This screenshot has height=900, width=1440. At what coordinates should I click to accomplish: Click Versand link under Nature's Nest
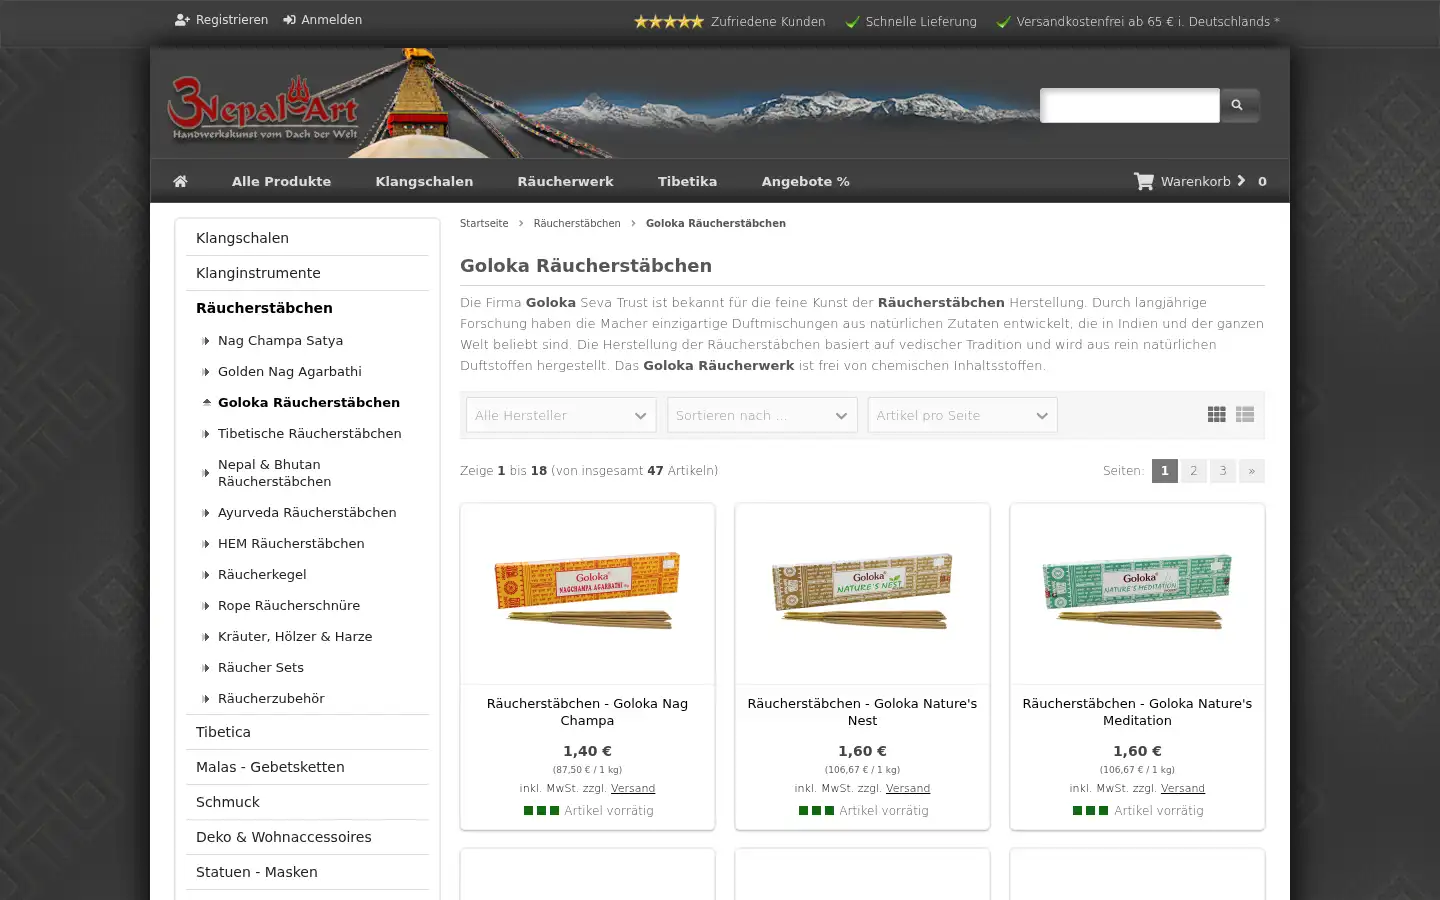tap(908, 788)
